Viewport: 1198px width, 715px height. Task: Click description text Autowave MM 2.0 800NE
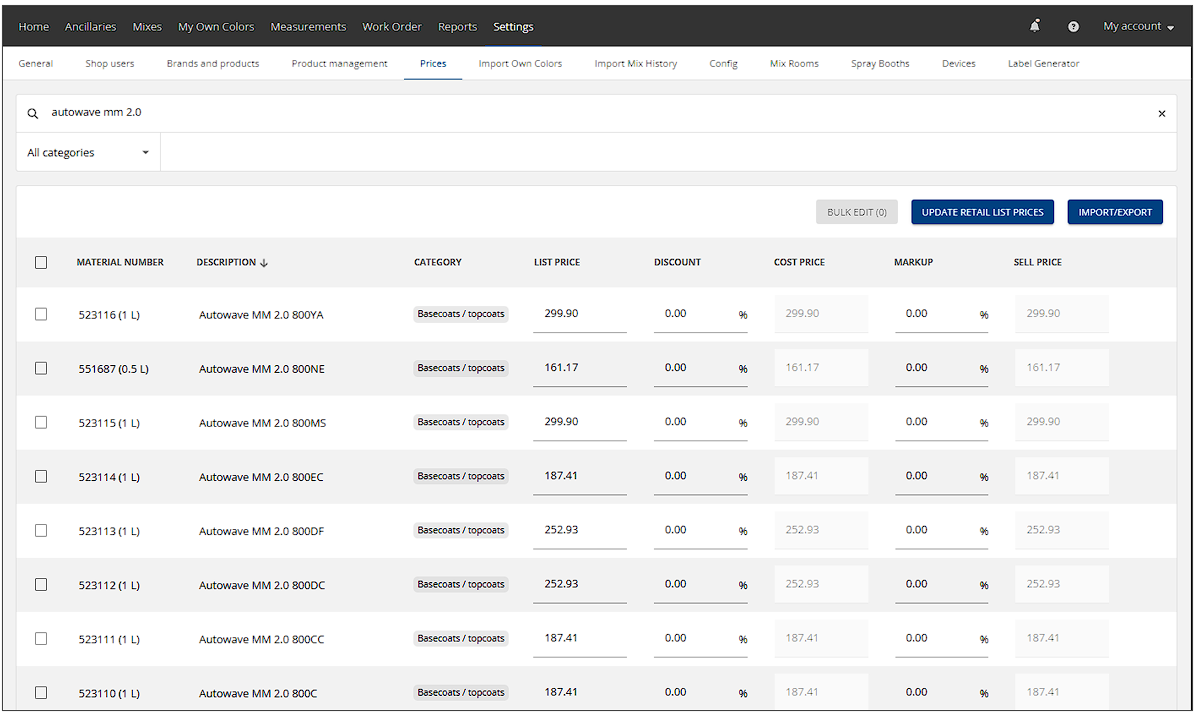(261, 369)
